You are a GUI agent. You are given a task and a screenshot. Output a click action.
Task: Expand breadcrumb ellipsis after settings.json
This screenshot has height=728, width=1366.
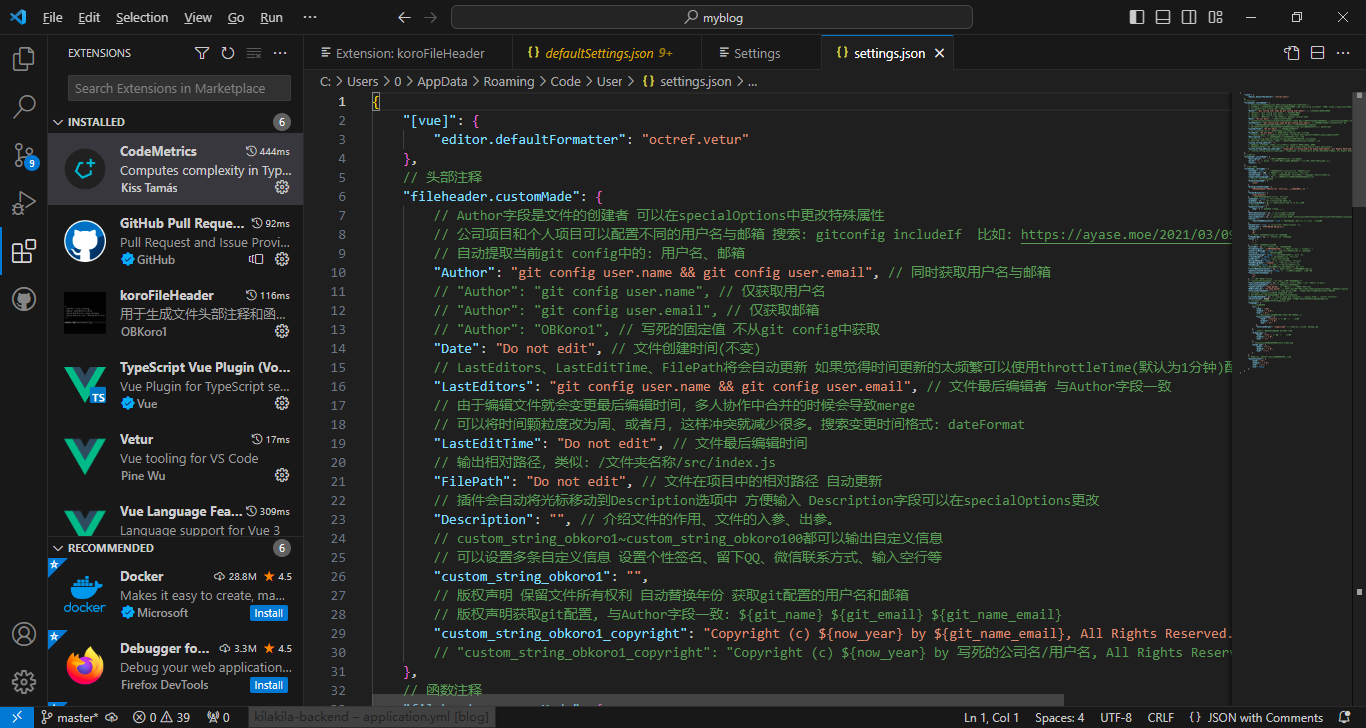pos(753,82)
